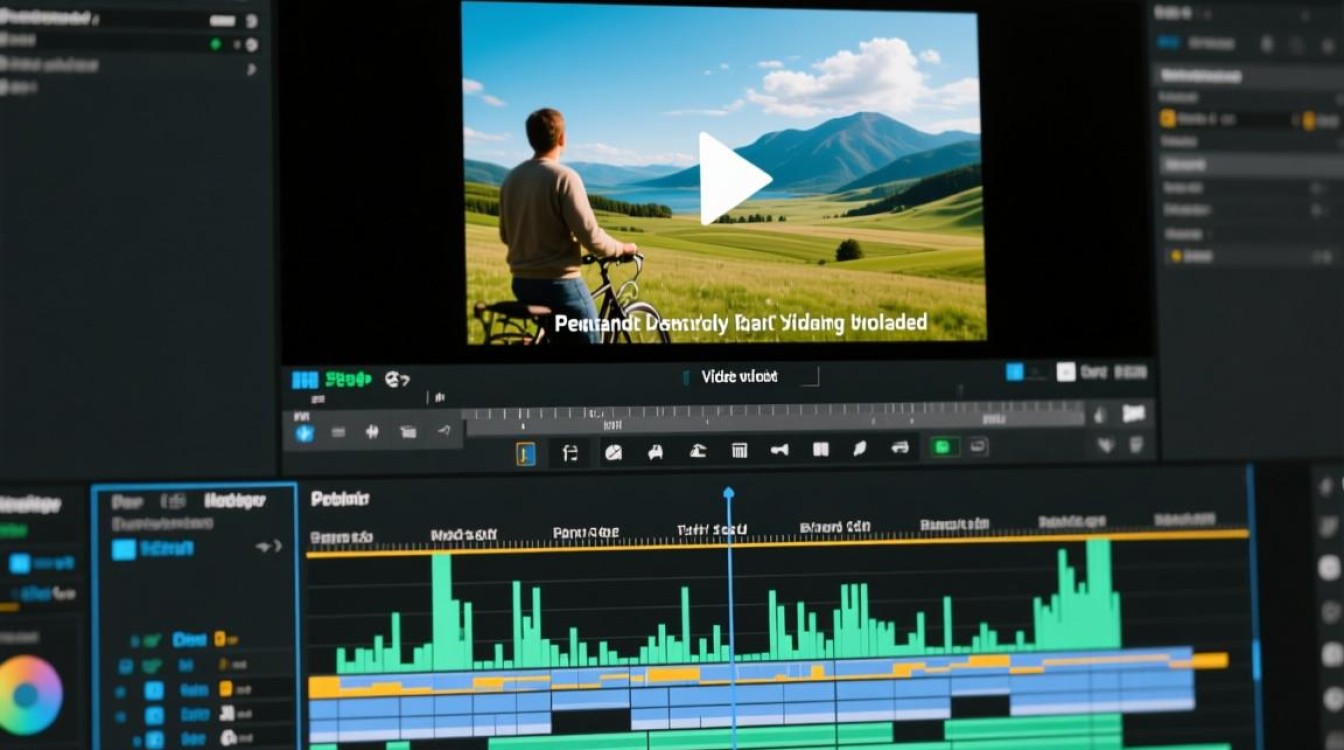Click the split-panel book icon in the toolbar
This screenshot has width=1344, height=750.
pos(820,451)
